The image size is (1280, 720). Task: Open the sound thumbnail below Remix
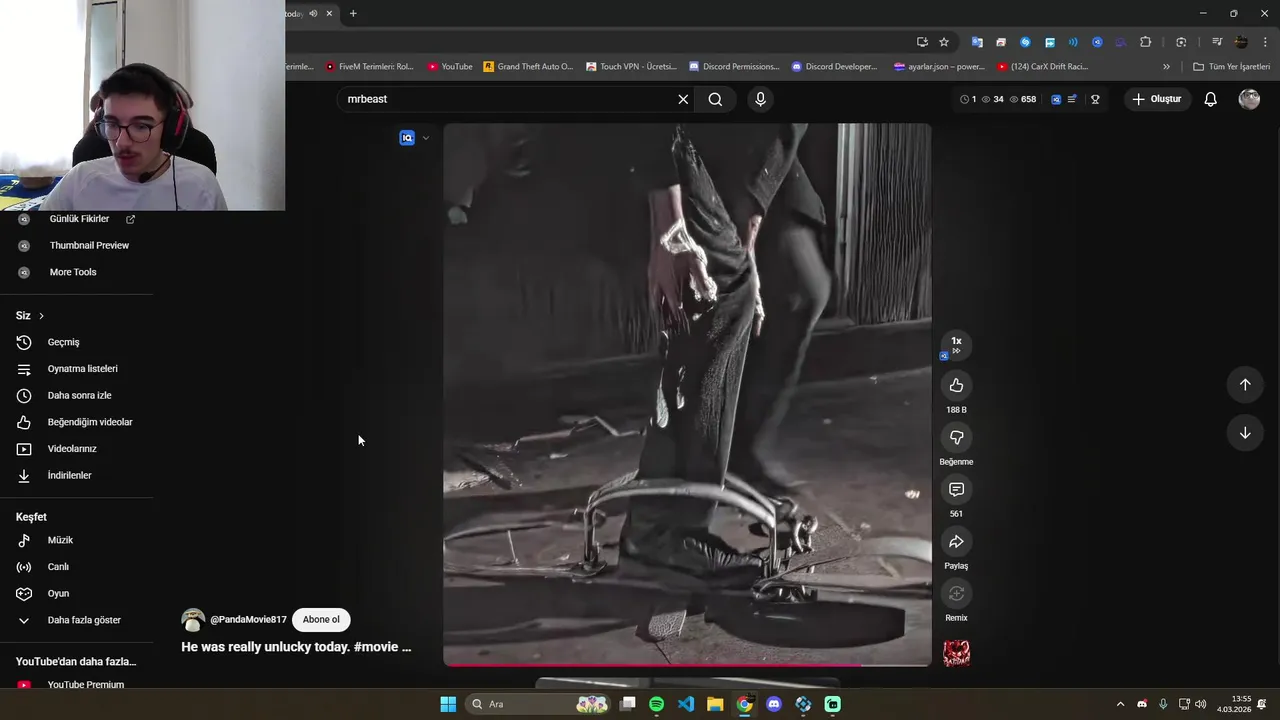point(956,653)
